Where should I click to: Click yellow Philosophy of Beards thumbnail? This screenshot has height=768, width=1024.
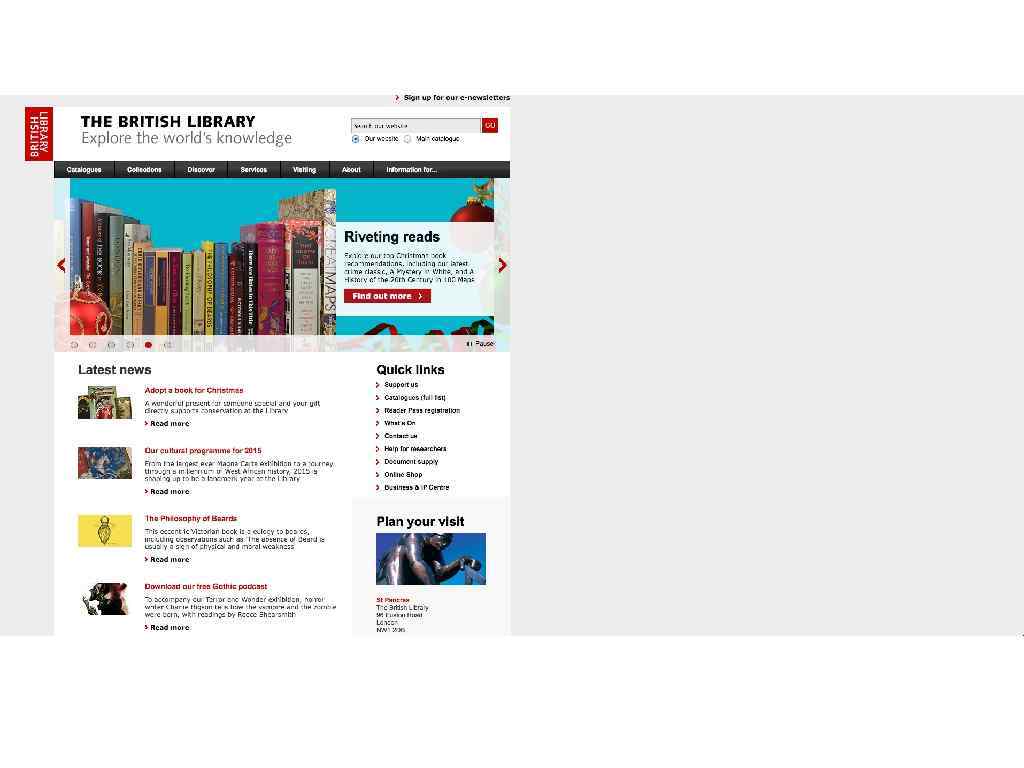pos(105,531)
